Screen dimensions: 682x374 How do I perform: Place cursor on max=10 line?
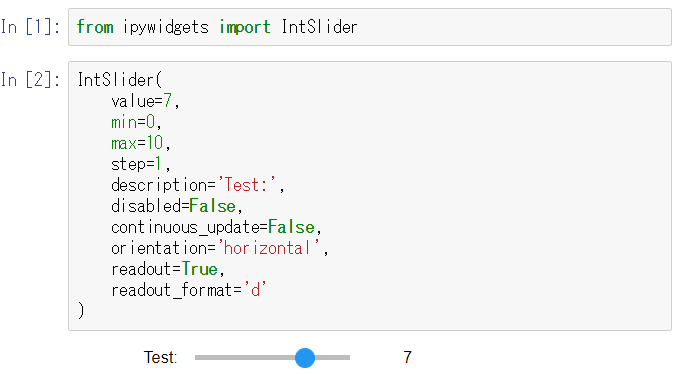140,143
